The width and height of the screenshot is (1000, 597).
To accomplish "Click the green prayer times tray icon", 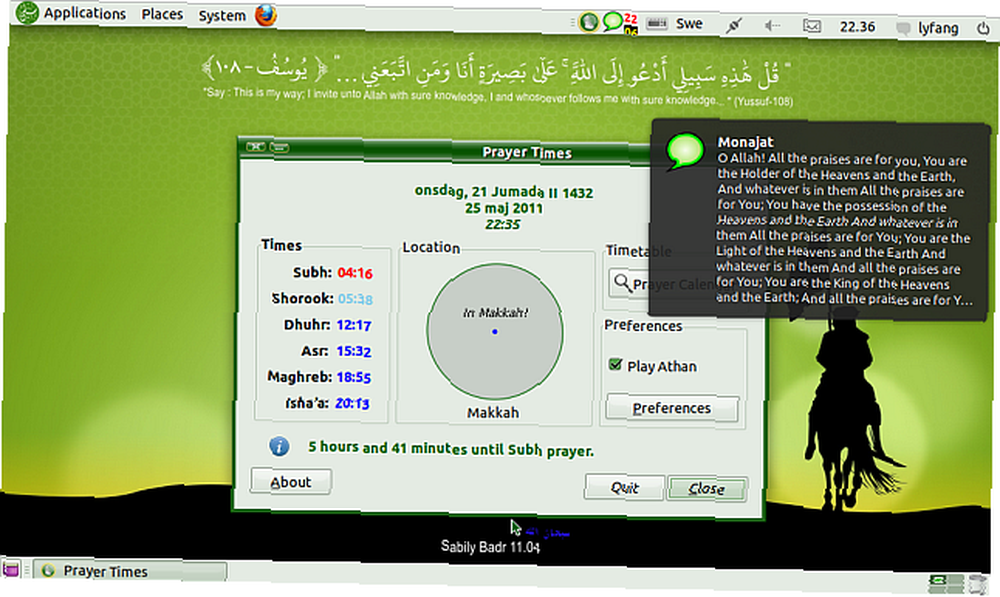I will tap(589, 22).
